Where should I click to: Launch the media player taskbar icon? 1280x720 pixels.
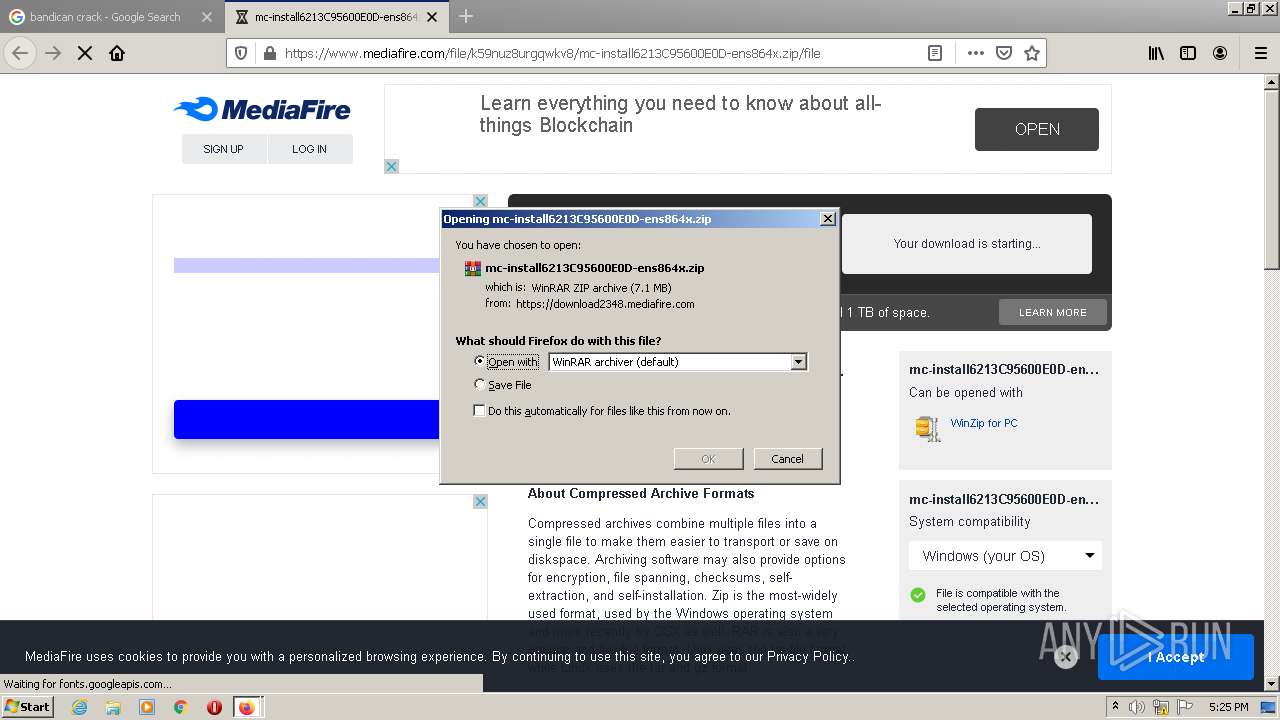[x=147, y=707]
